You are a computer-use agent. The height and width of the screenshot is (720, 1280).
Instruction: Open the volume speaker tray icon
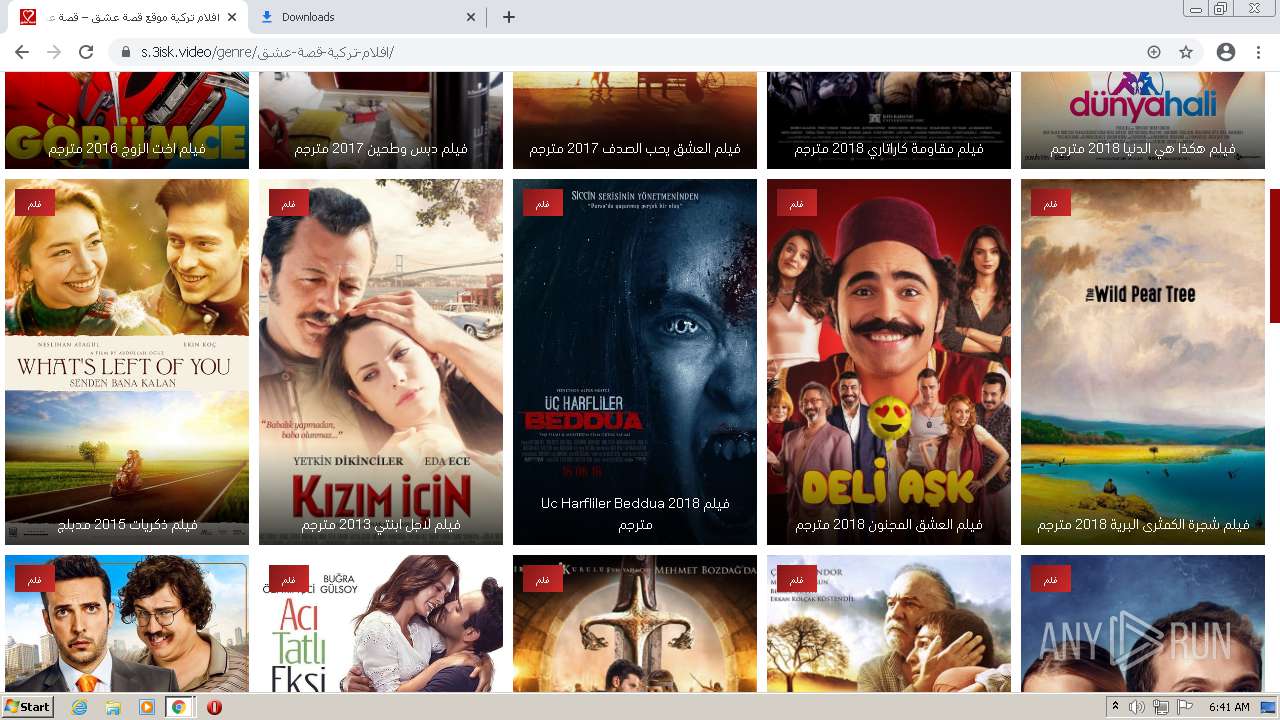click(1137, 707)
